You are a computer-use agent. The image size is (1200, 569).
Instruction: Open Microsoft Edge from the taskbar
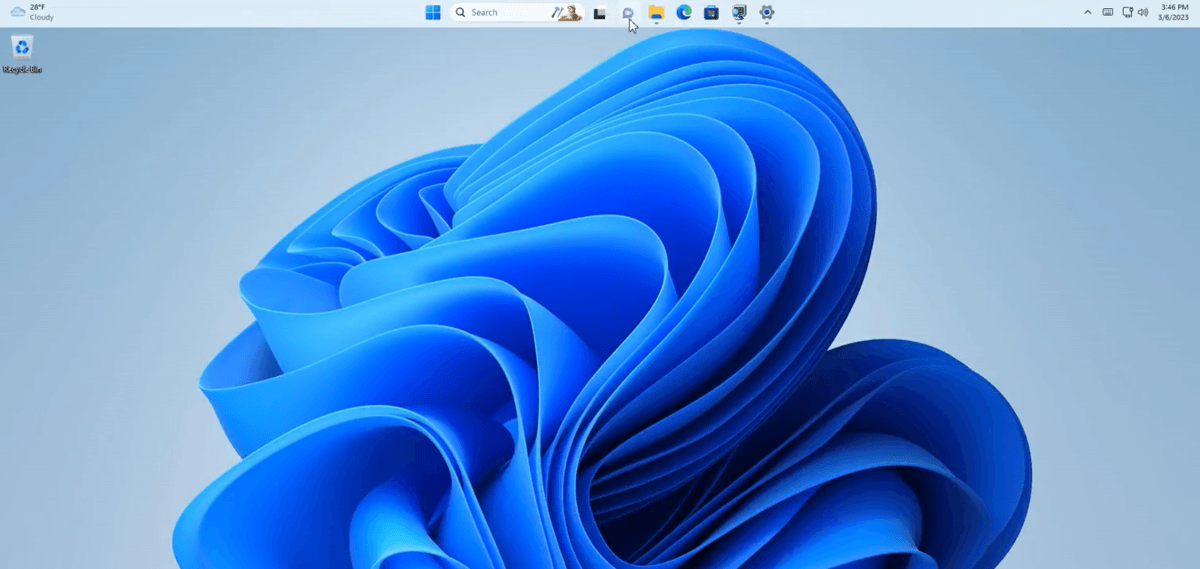(684, 13)
